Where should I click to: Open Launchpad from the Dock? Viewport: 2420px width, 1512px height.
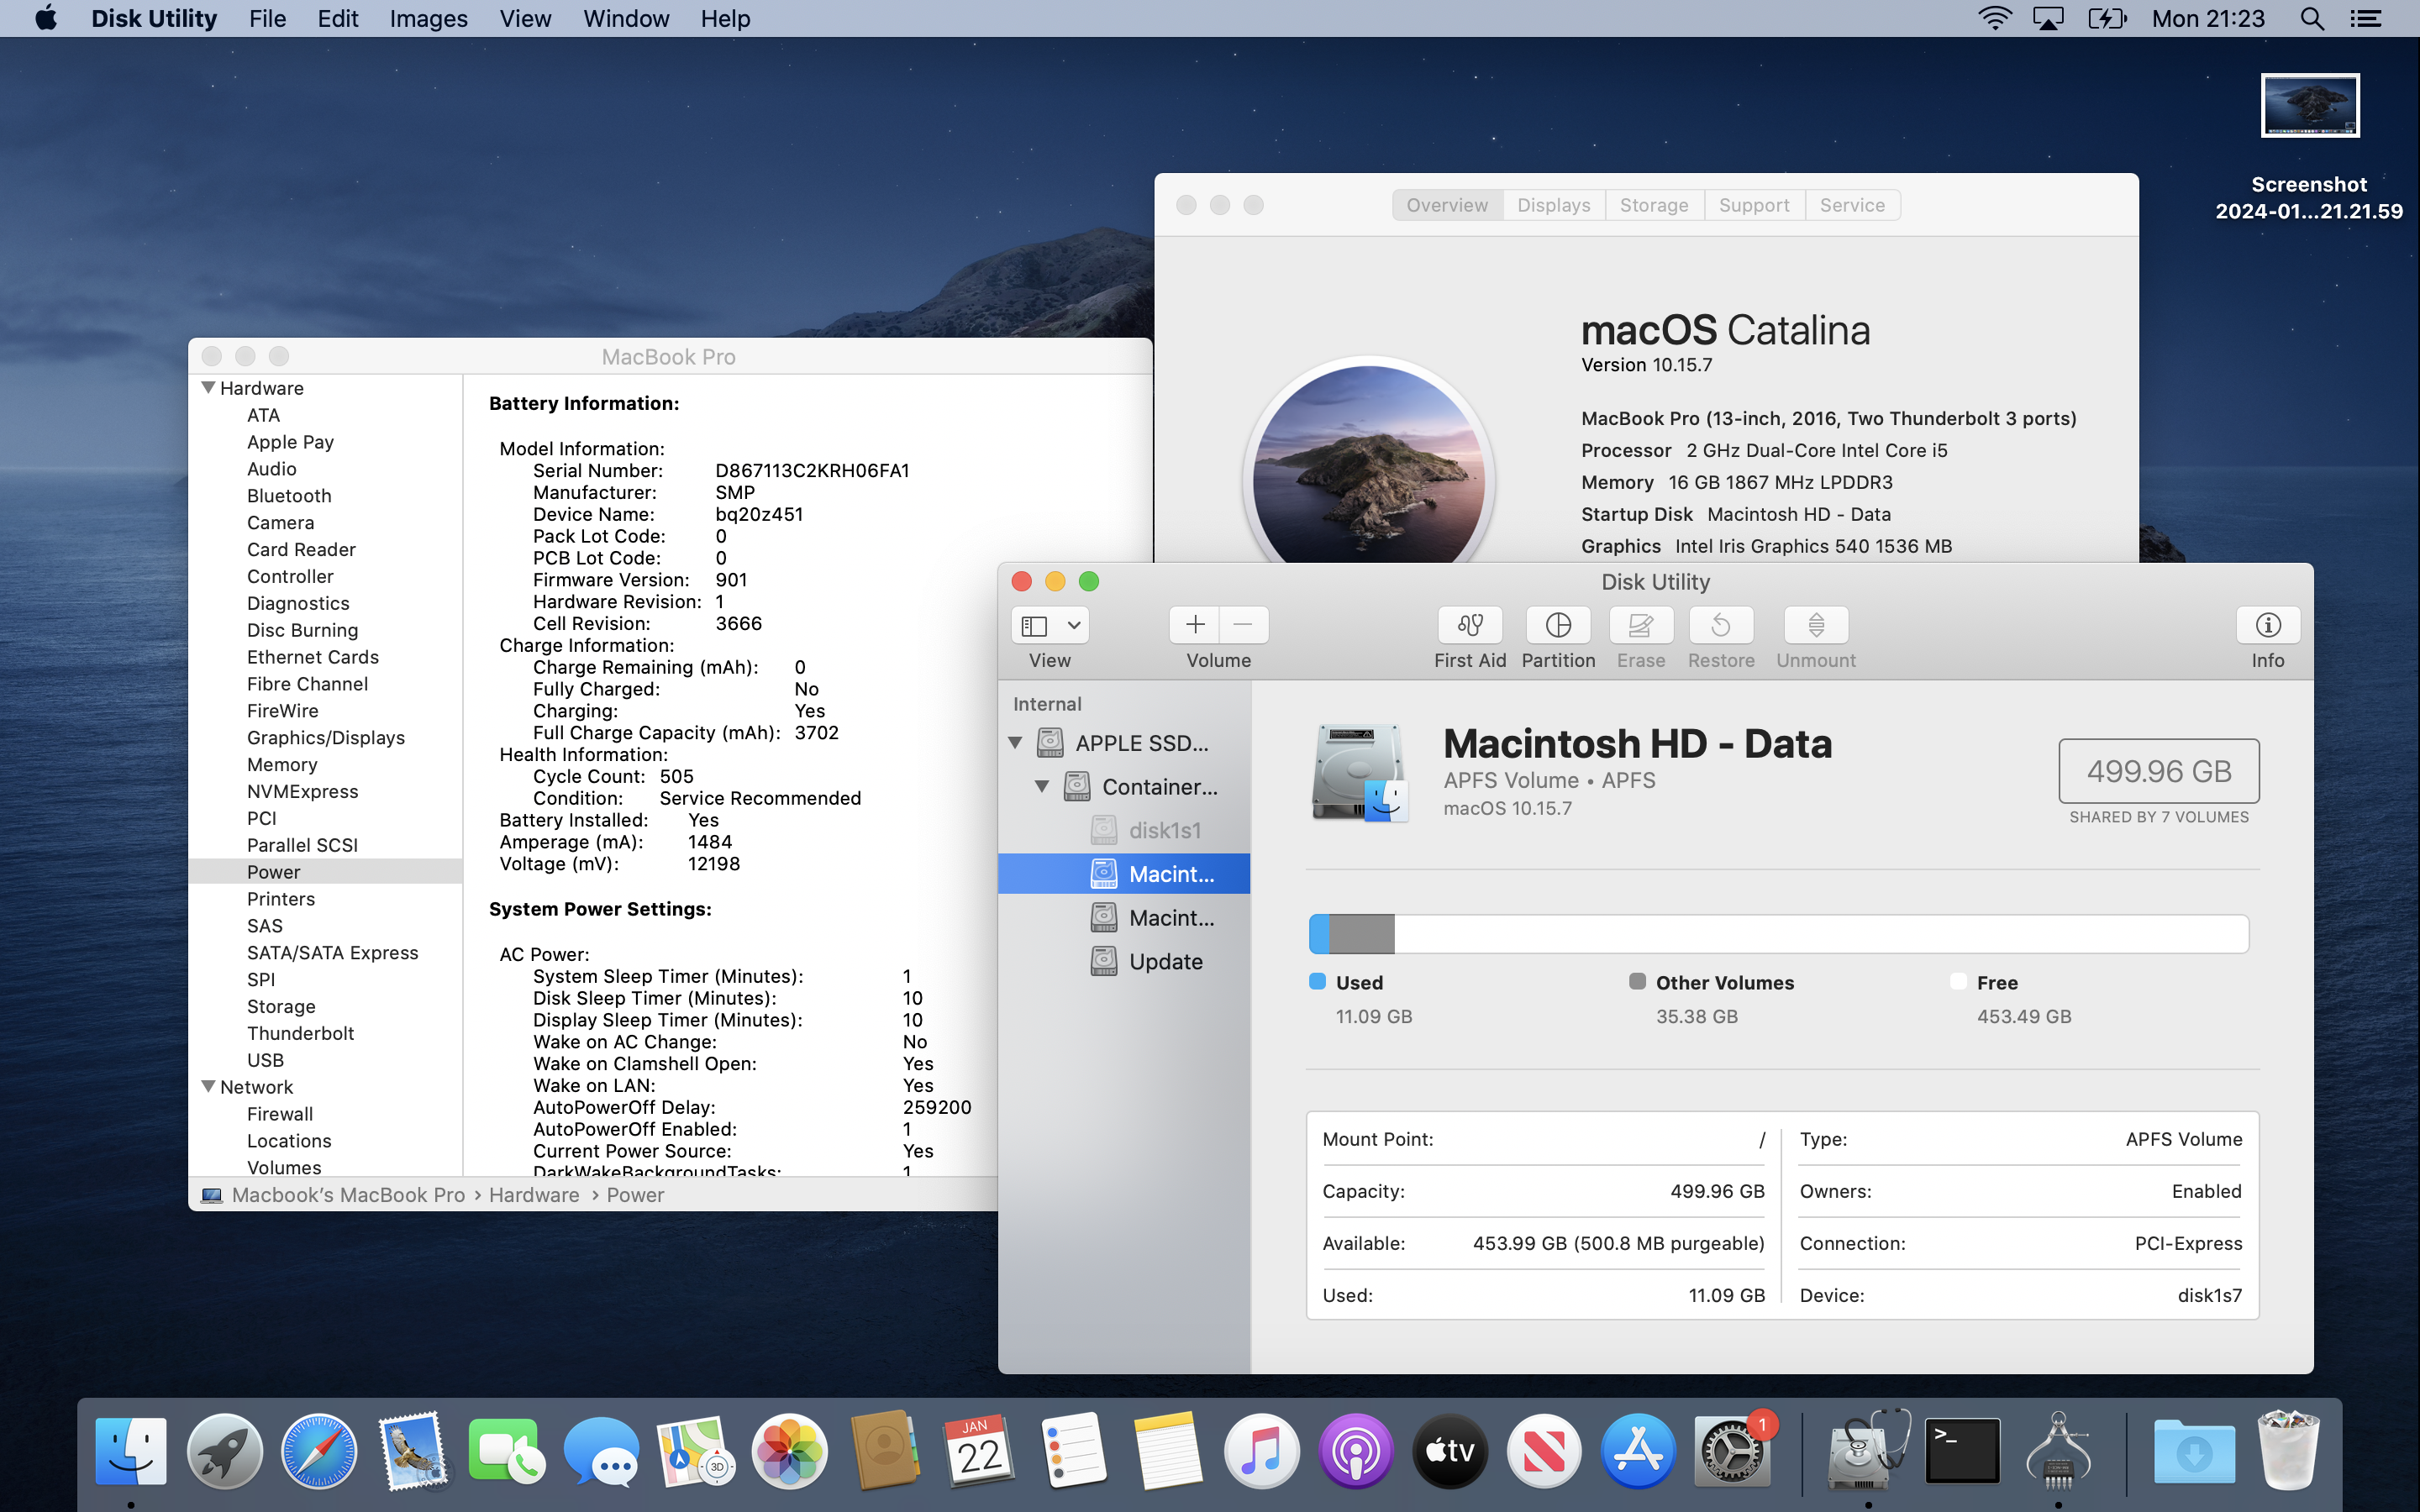tap(225, 1451)
